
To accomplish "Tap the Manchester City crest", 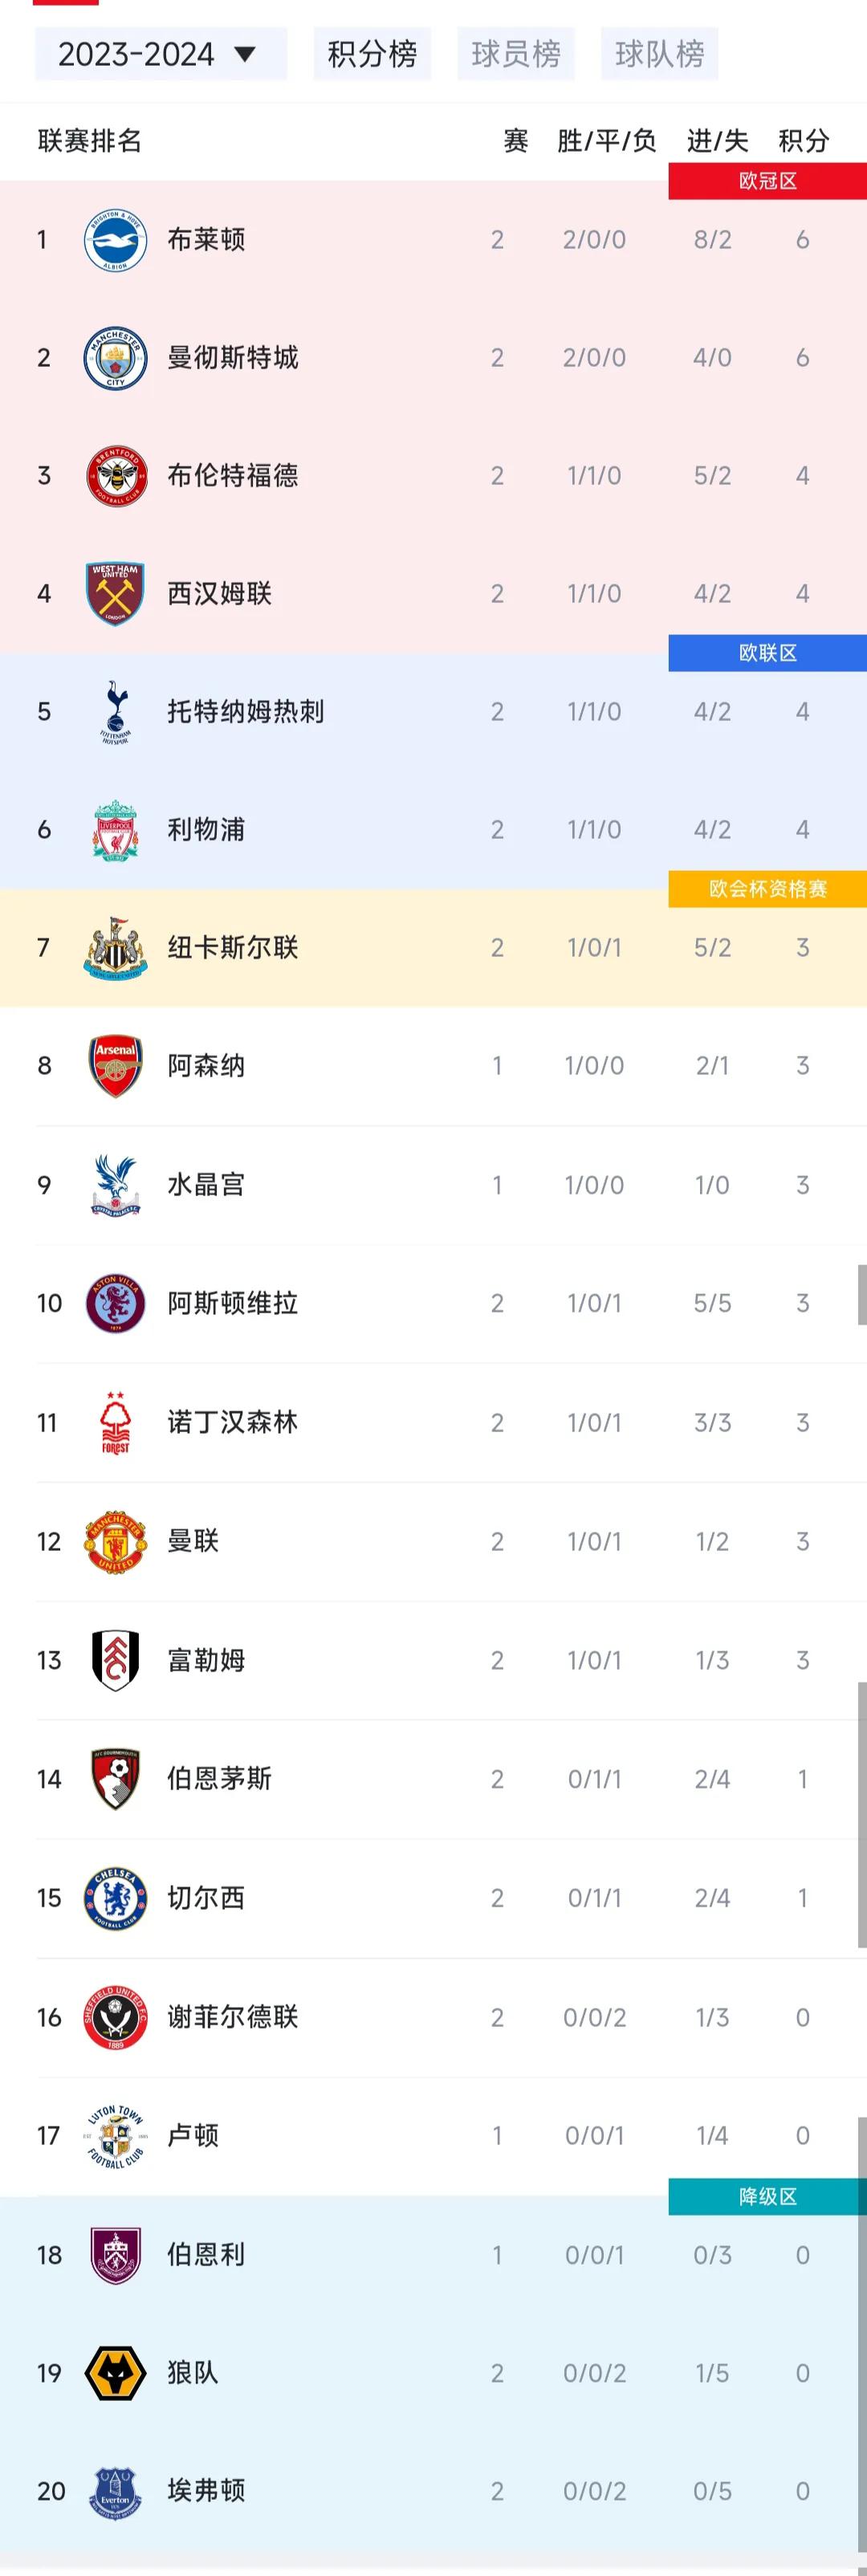I will (115, 358).
